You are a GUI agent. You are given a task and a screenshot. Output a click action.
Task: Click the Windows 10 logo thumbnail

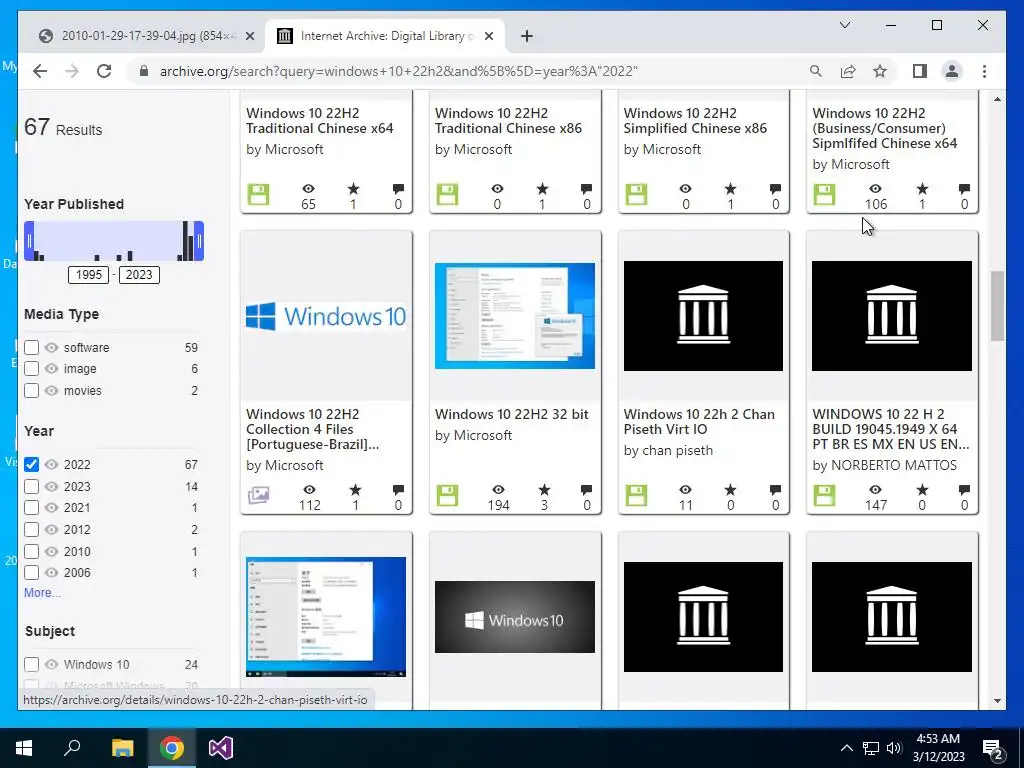coord(326,316)
